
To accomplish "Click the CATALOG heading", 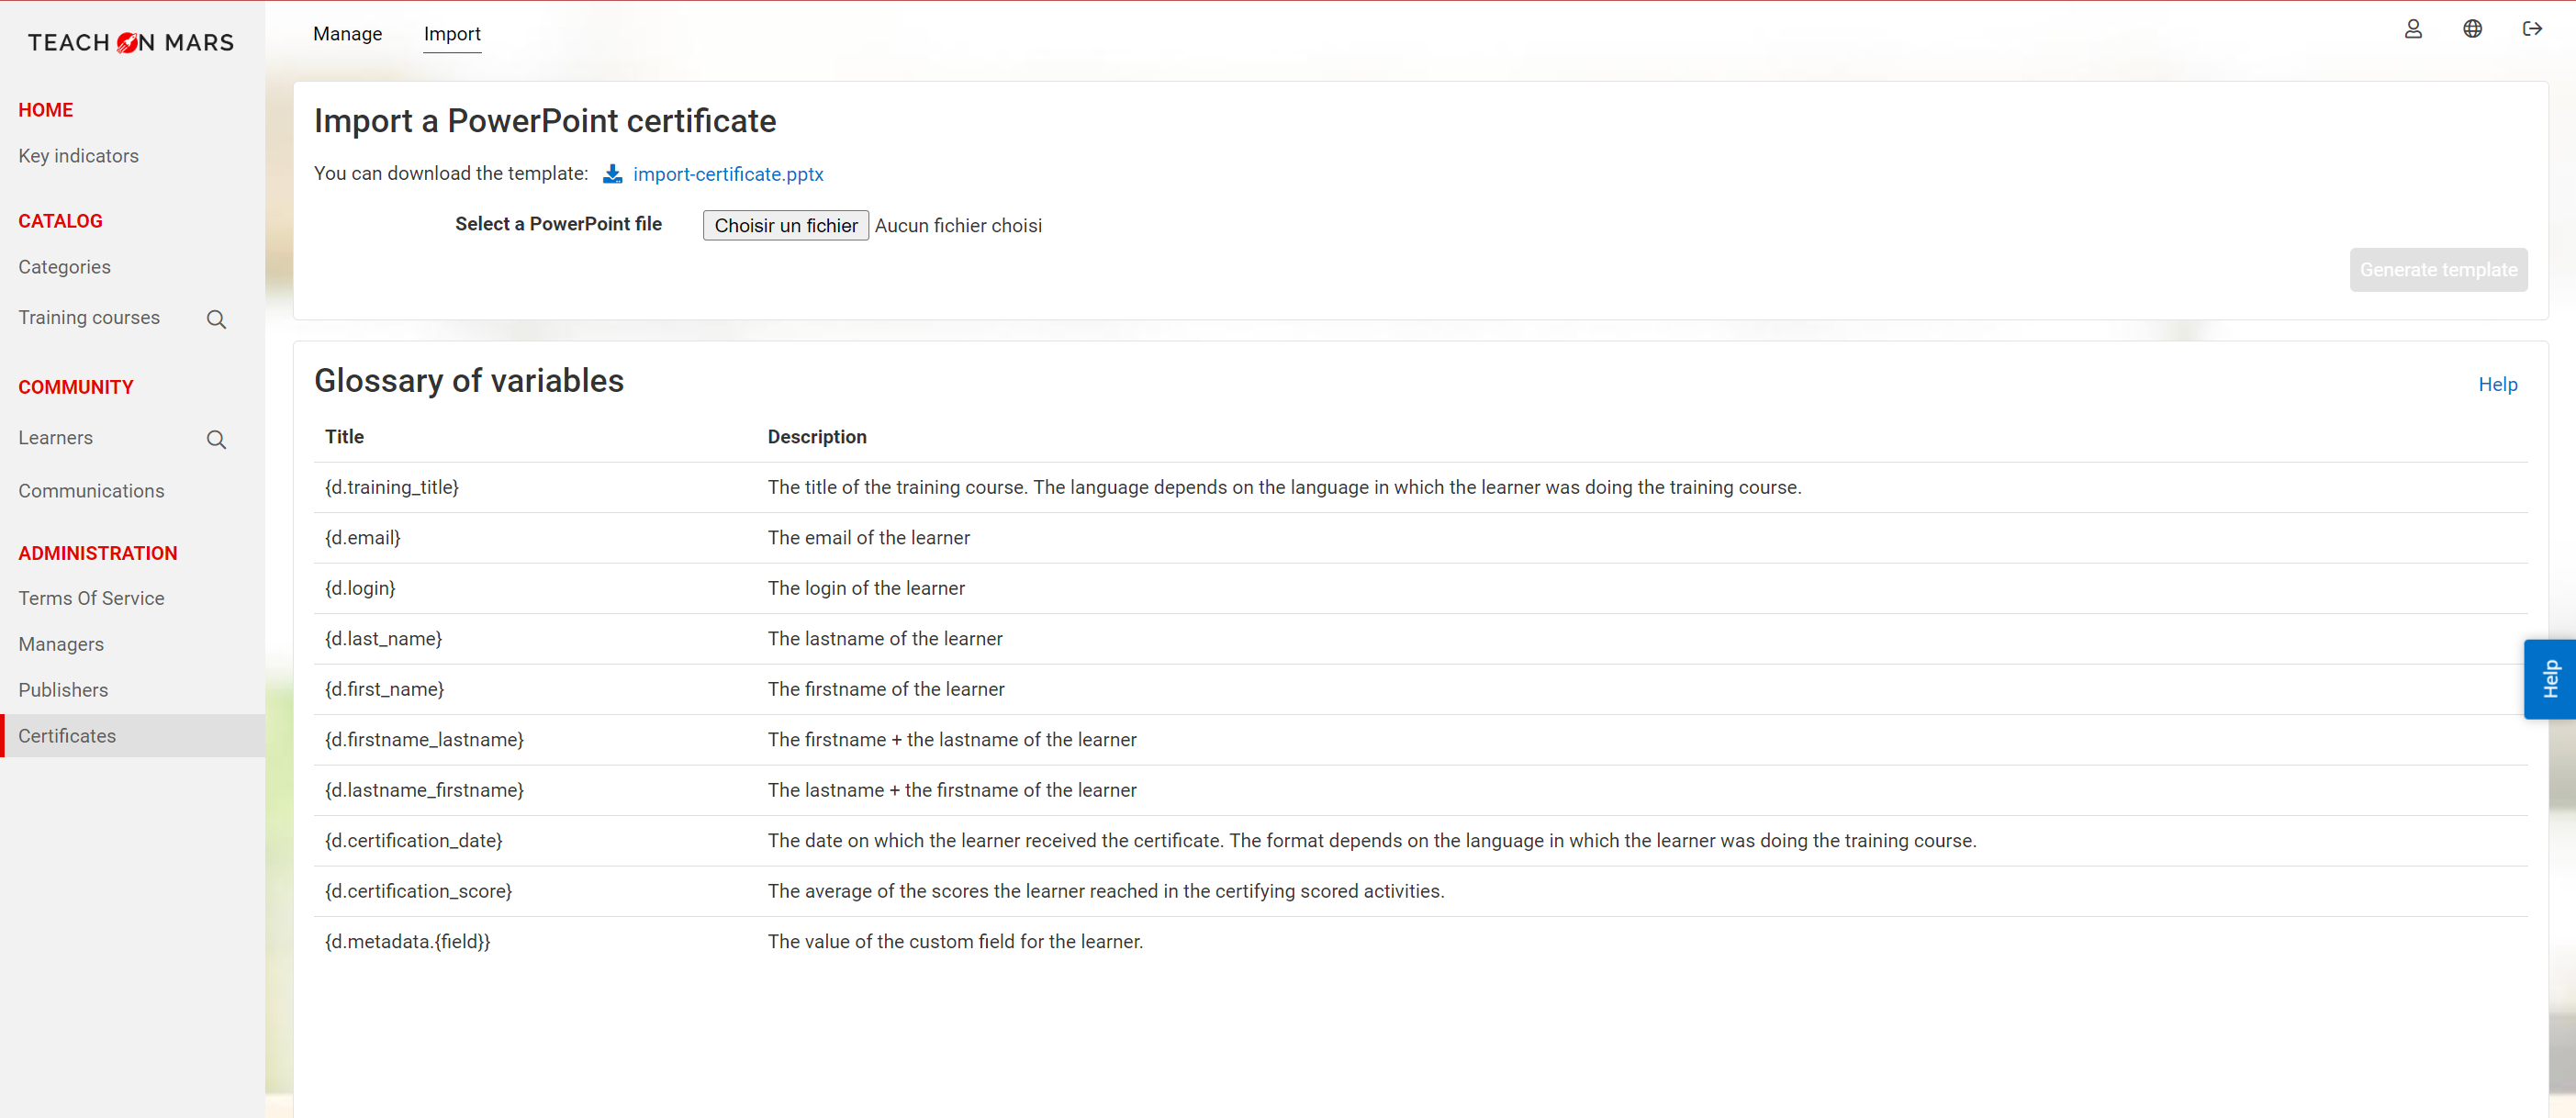I will tap(60, 221).
